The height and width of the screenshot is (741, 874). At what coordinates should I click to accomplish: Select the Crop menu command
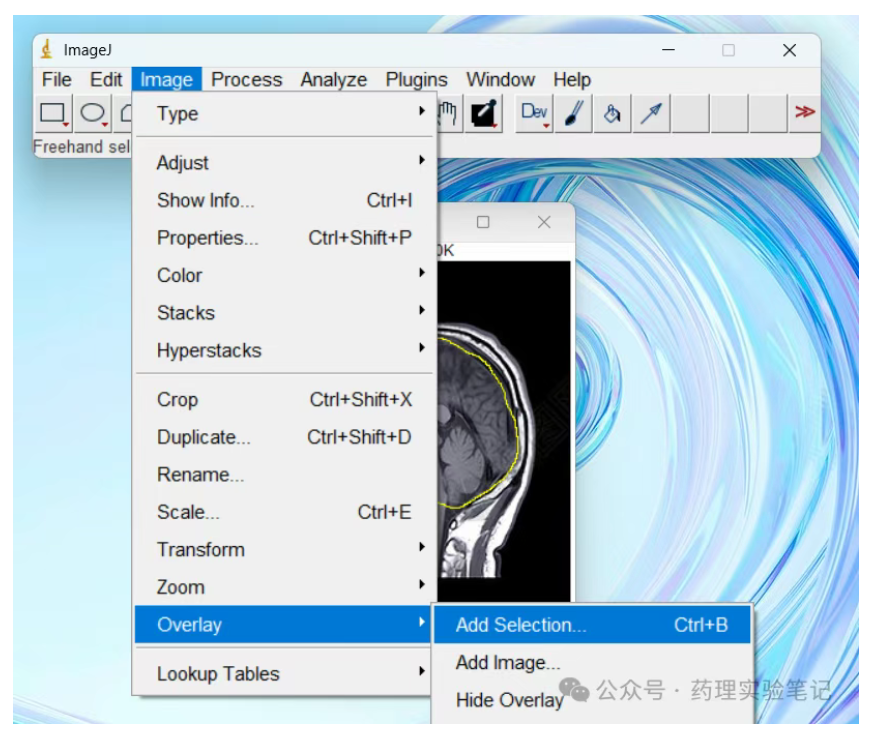pyautogui.click(x=284, y=400)
